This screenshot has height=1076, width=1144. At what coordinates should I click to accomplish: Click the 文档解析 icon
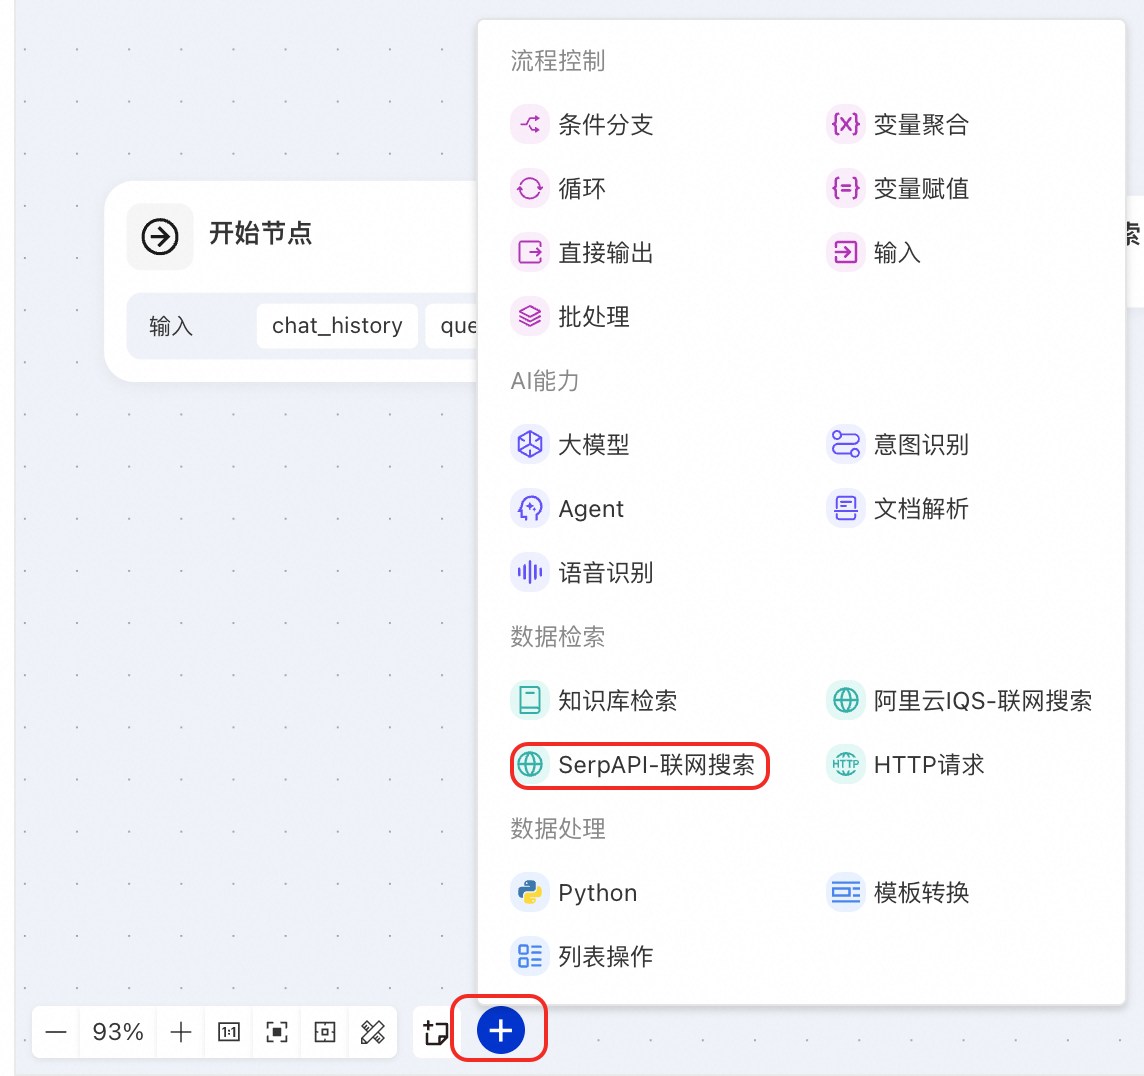[846, 508]
